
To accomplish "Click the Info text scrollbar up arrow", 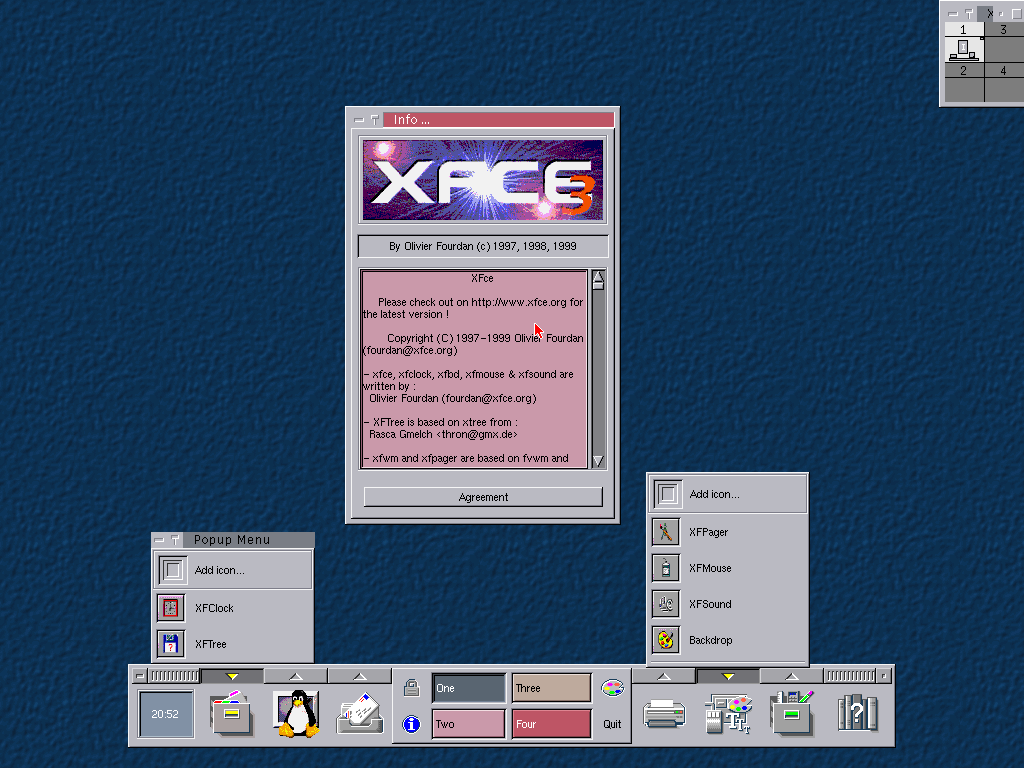I will [x=598, y=277].
